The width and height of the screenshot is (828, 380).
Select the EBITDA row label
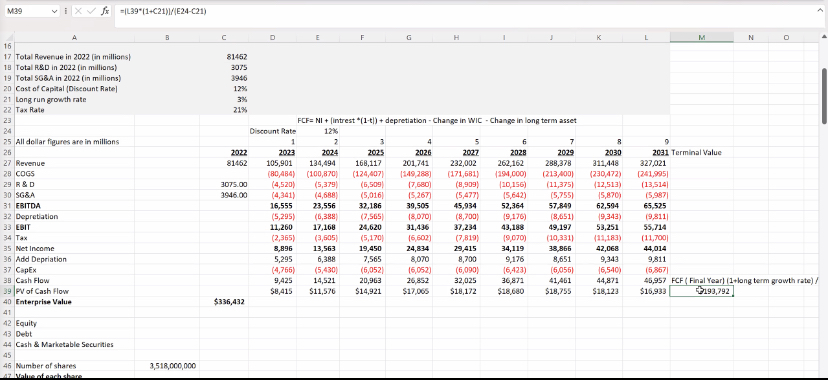tap(74, 206)
